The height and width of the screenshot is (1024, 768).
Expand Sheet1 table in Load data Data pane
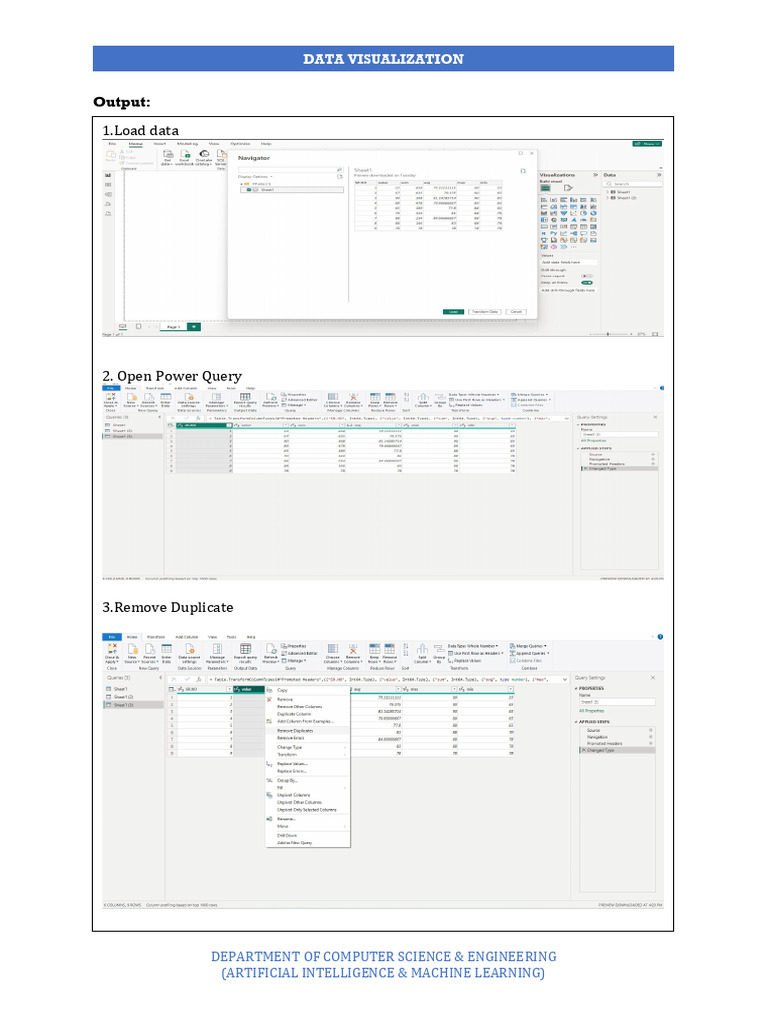(607, 192)
